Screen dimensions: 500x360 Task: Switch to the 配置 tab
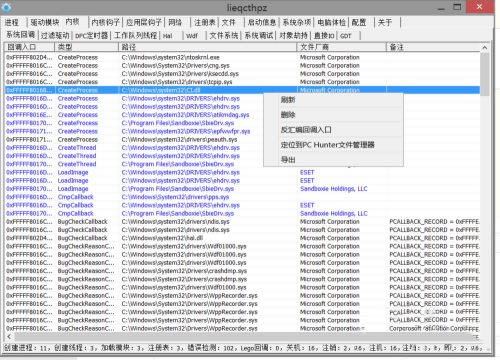359,22
